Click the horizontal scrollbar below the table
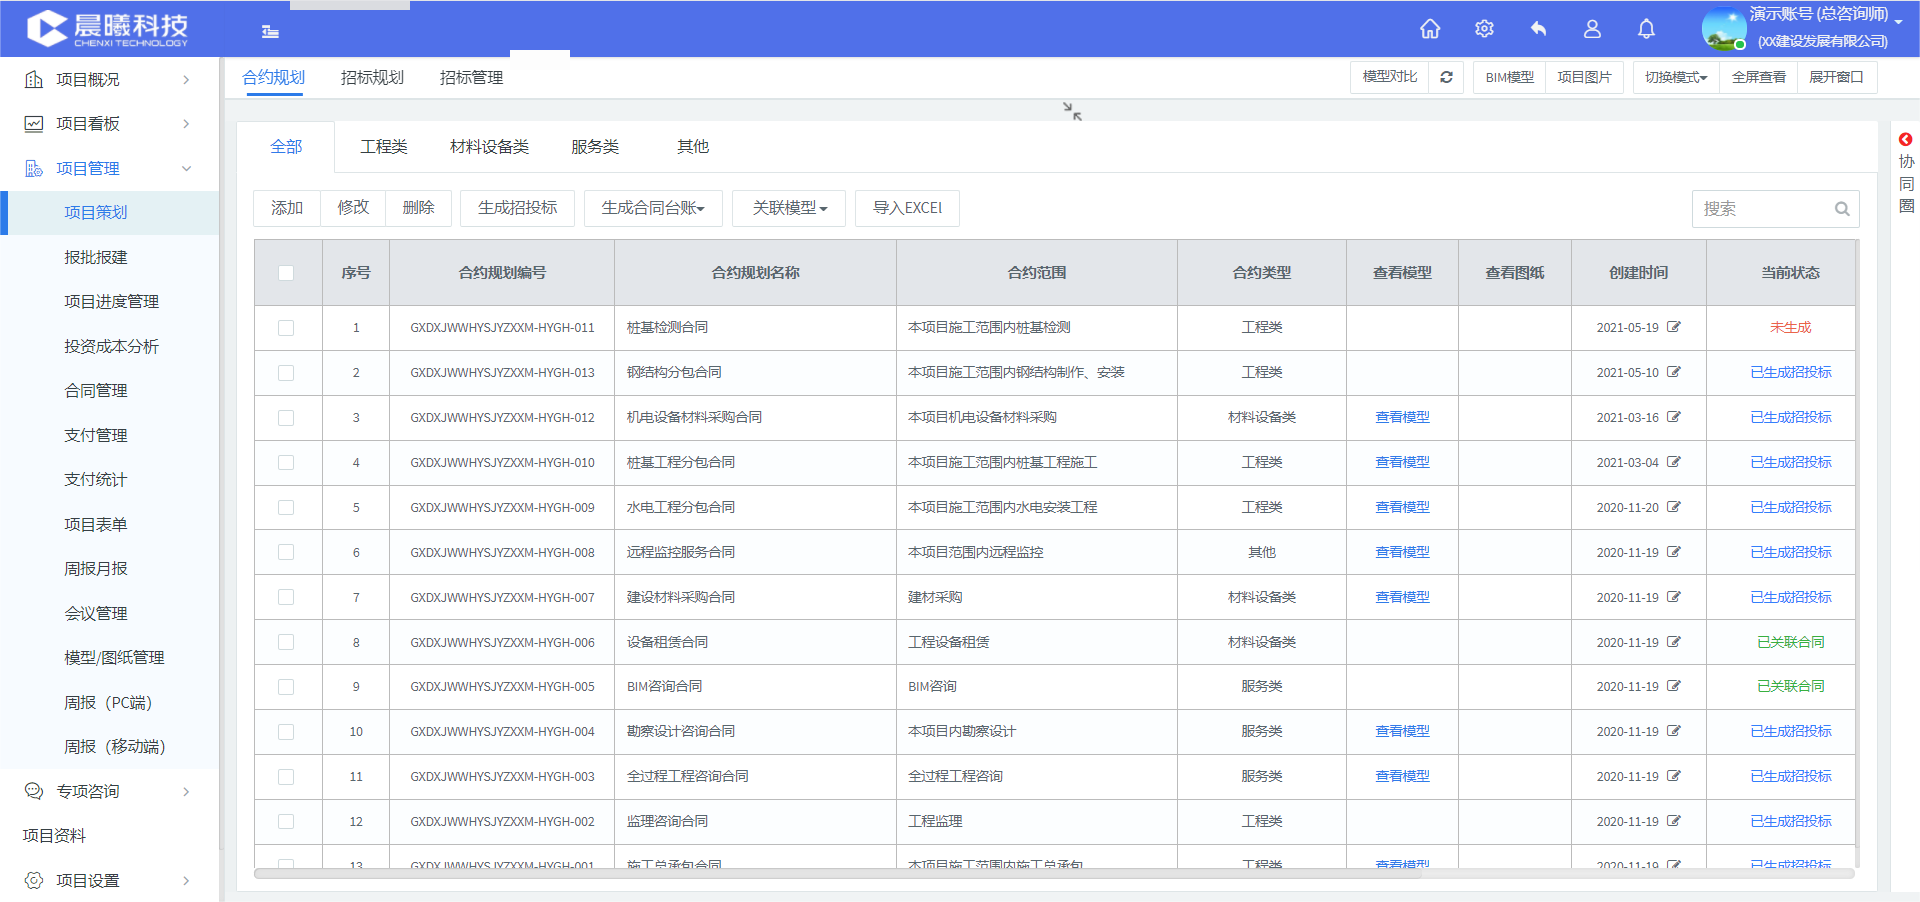The height and width of the screenshot is (902, 1920). click(x=1054, y=874)
